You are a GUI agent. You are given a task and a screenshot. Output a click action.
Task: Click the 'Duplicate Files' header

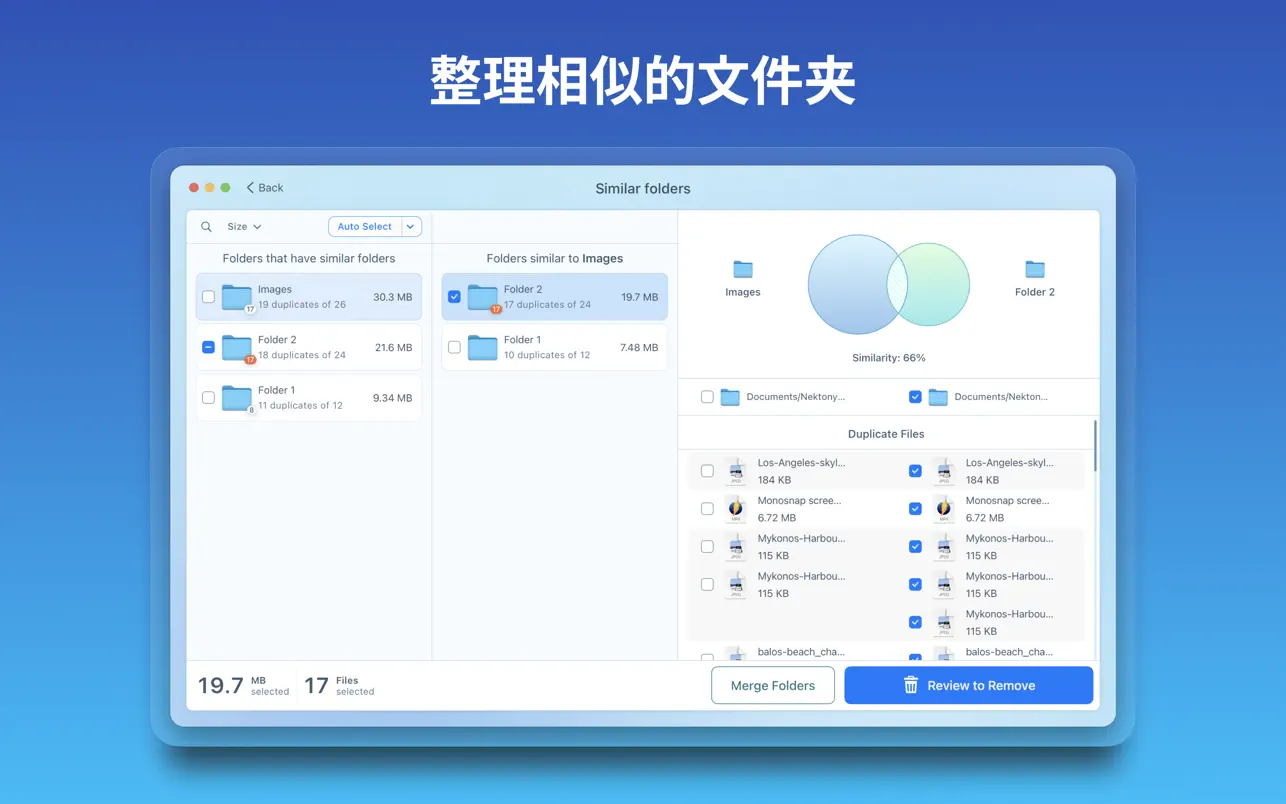tap(886, 434)
